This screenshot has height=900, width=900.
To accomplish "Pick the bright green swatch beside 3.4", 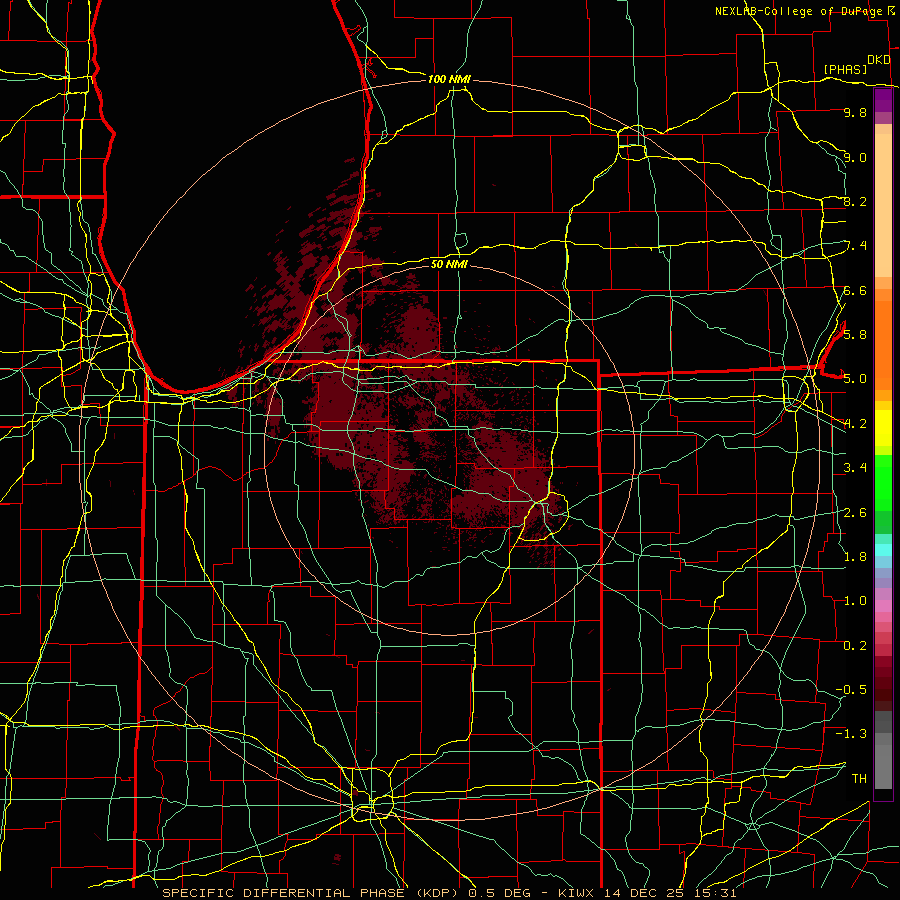I will (x=883, y=482).
